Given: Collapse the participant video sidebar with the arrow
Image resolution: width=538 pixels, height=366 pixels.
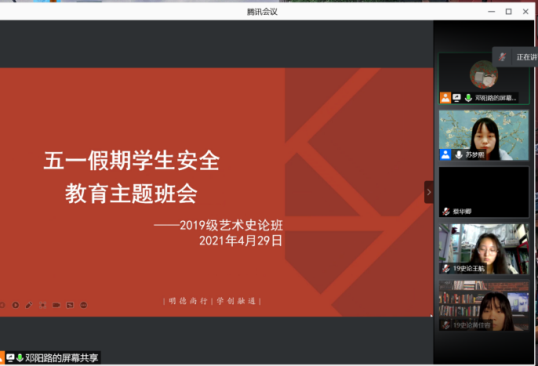Looking at the screenshot, I should (x=429, y=192).
